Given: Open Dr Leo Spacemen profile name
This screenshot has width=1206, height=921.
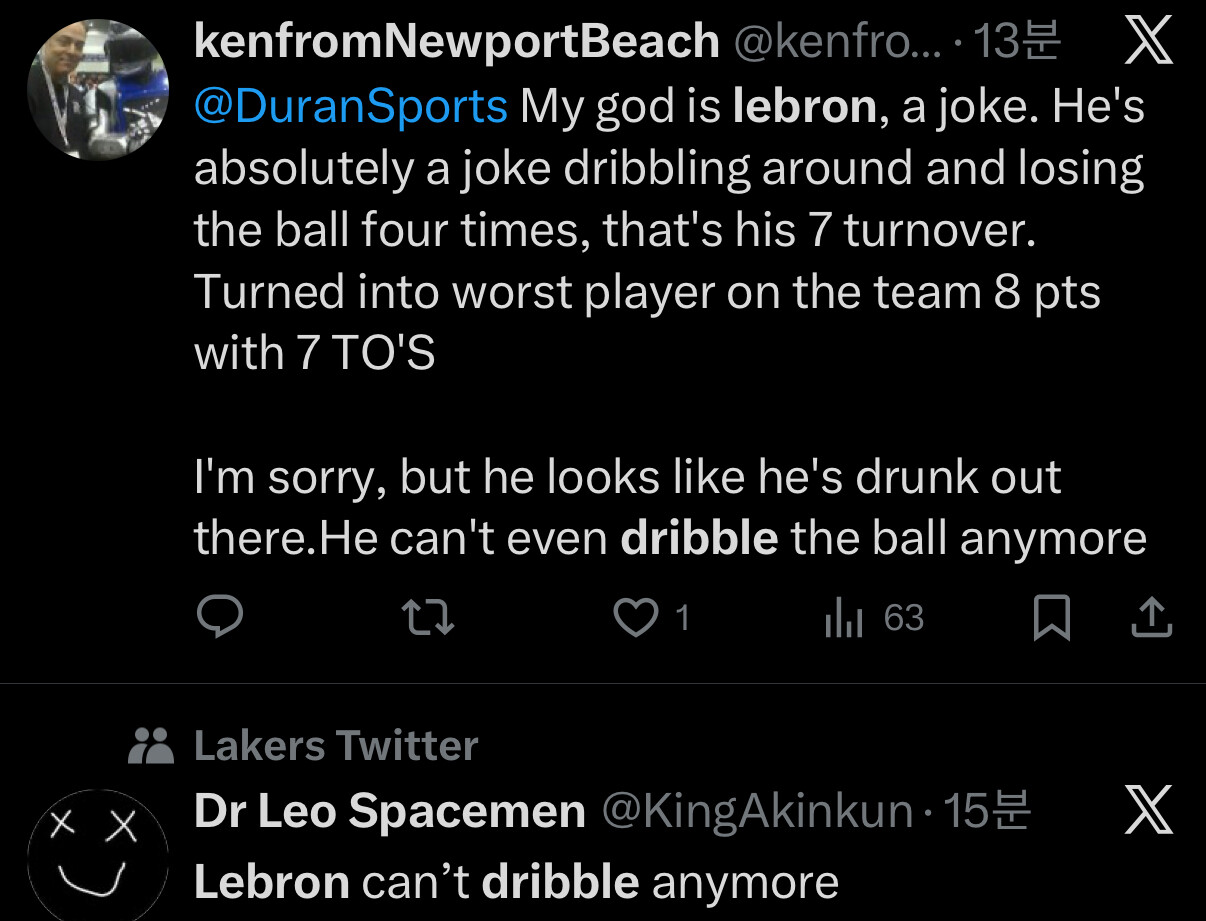Looking at the screenshot, I should [389, 811].
